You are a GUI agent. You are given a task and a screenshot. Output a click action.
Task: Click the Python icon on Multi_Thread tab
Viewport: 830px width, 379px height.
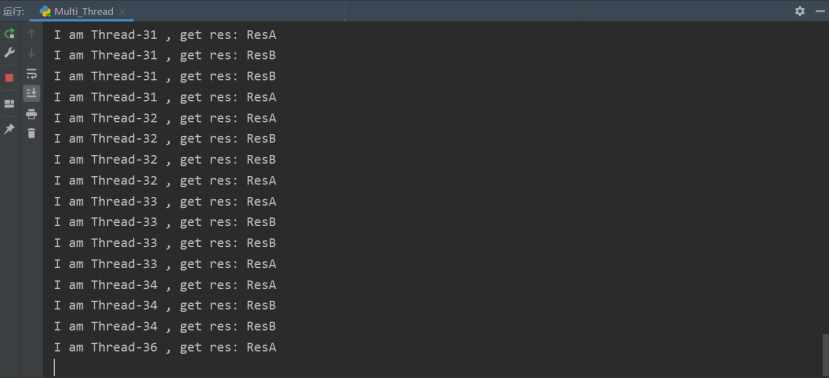[45, 11]
